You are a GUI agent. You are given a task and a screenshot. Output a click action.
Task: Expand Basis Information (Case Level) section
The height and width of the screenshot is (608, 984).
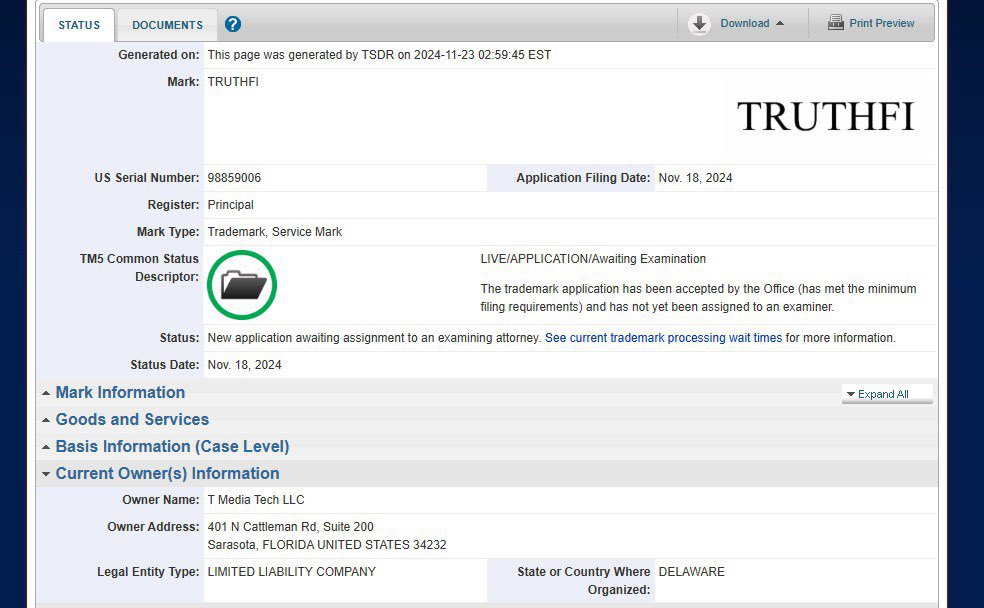173,446
